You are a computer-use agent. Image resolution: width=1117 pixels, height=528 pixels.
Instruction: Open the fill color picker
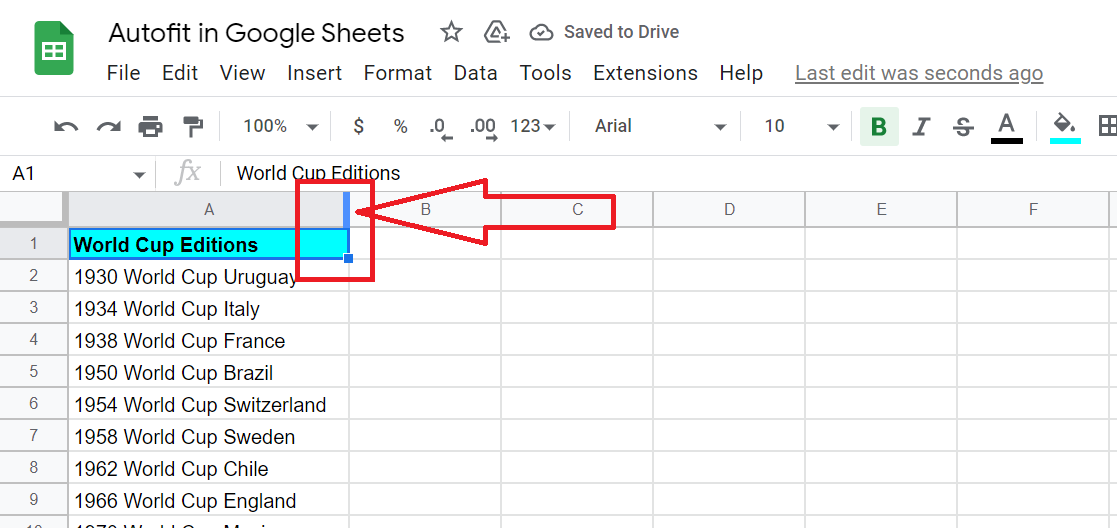point(1065,128)
